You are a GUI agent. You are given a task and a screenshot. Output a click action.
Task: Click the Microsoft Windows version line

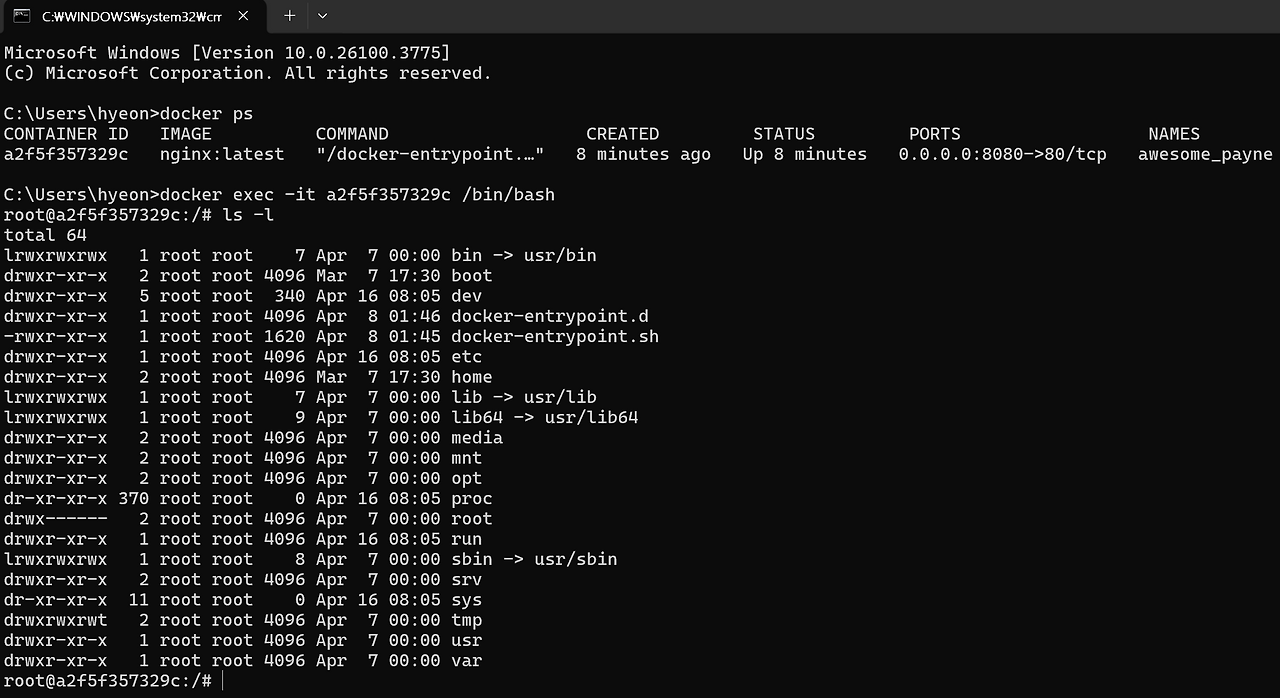pyautogui.click(x=227, y=53)
